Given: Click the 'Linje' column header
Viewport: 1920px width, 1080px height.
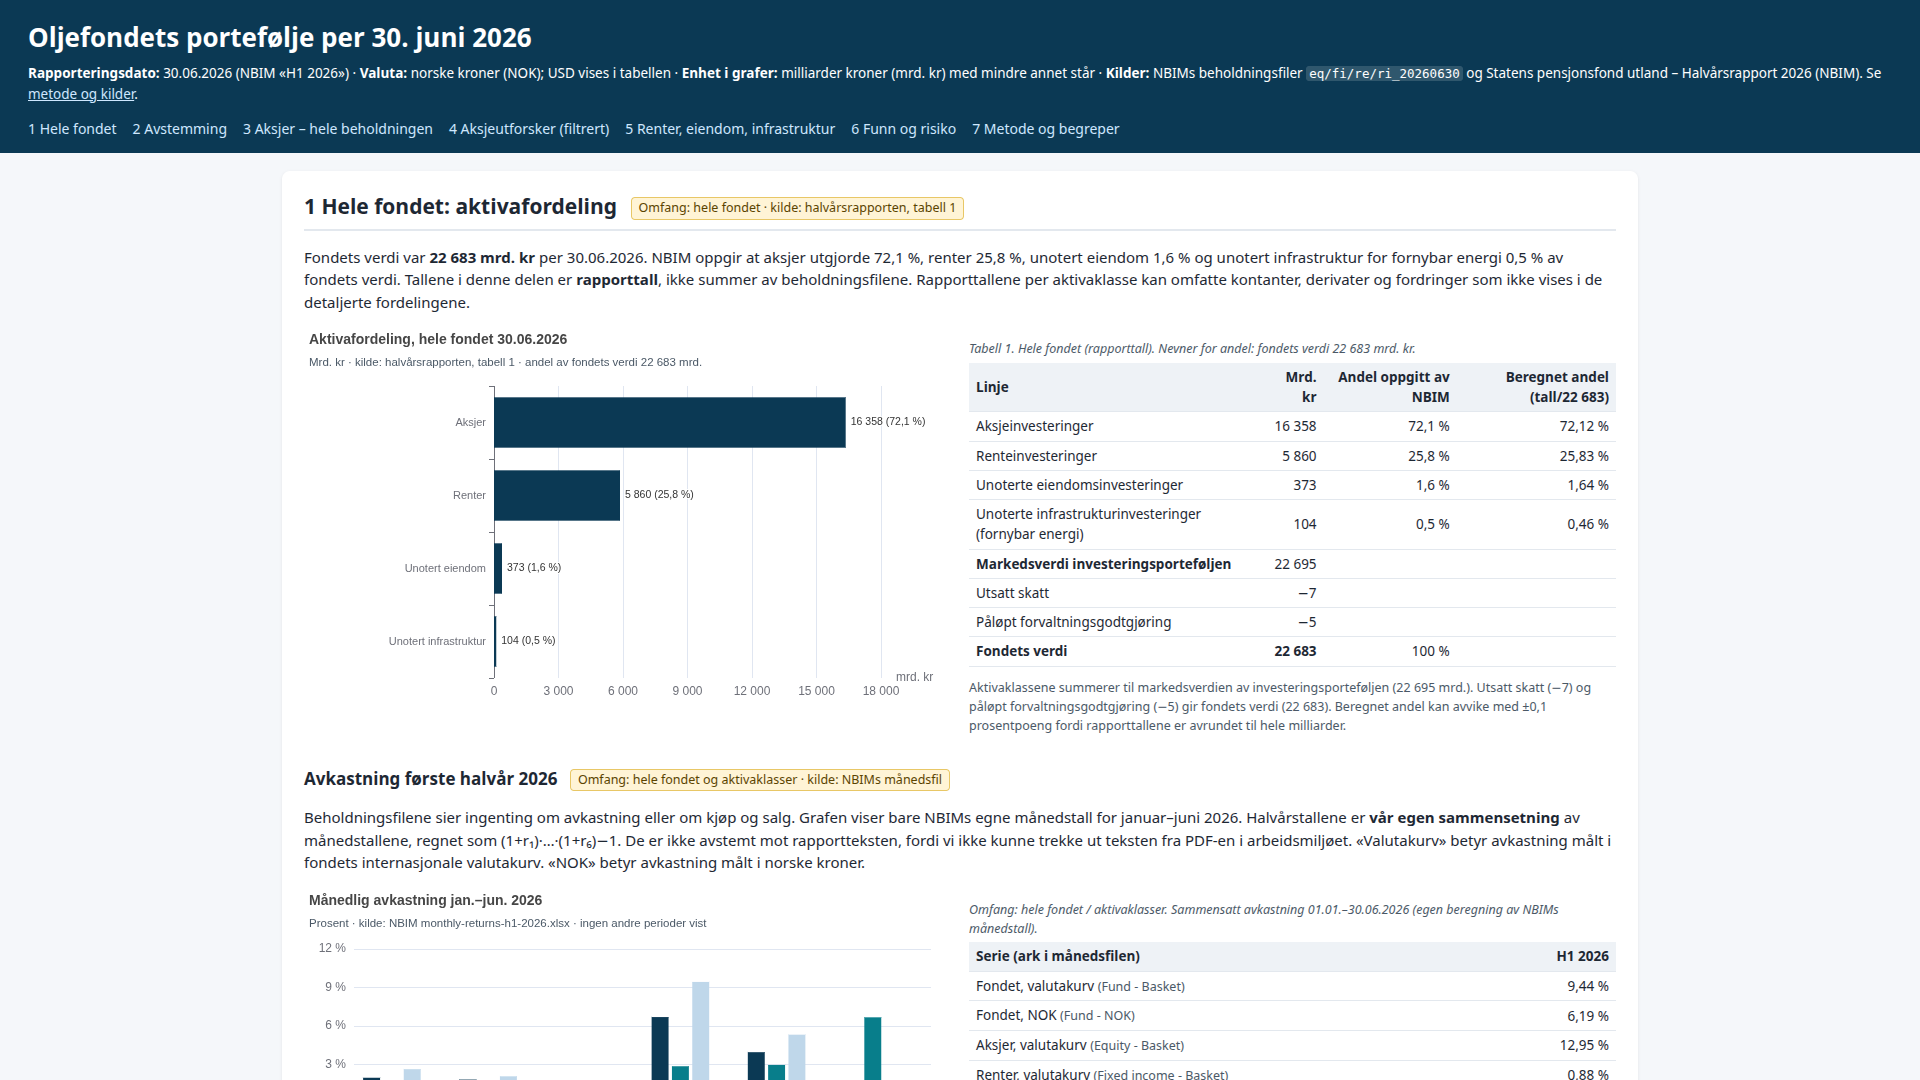Looking at the screenshot, I should click(992, 387).
